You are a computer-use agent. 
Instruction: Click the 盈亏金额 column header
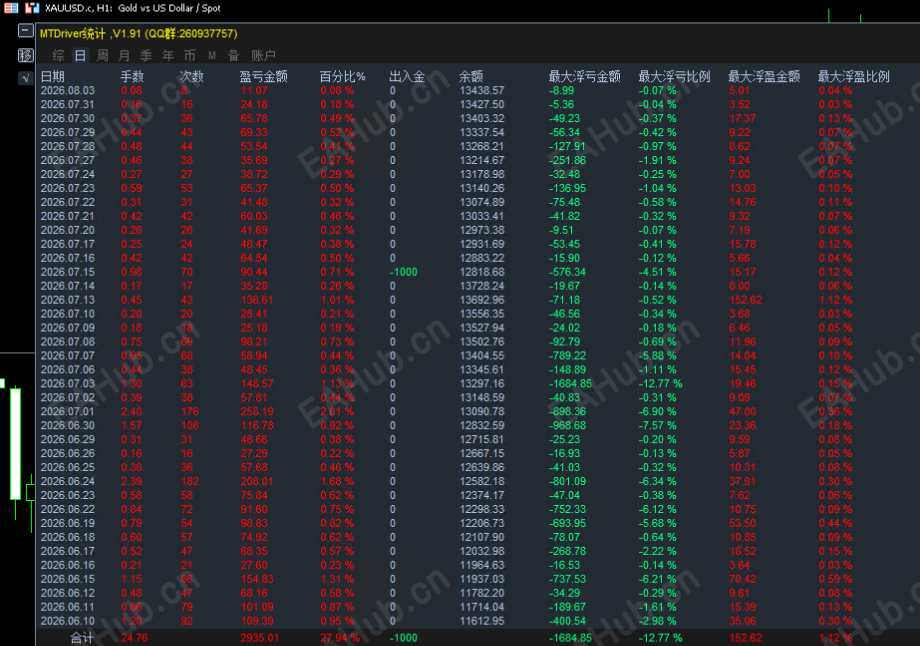tap(263, 76)
